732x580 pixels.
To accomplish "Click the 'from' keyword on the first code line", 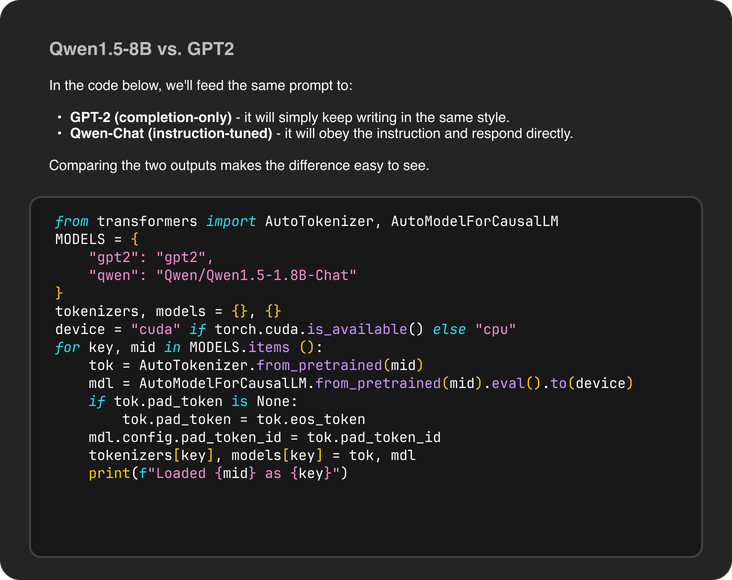I will coord(71,221).
